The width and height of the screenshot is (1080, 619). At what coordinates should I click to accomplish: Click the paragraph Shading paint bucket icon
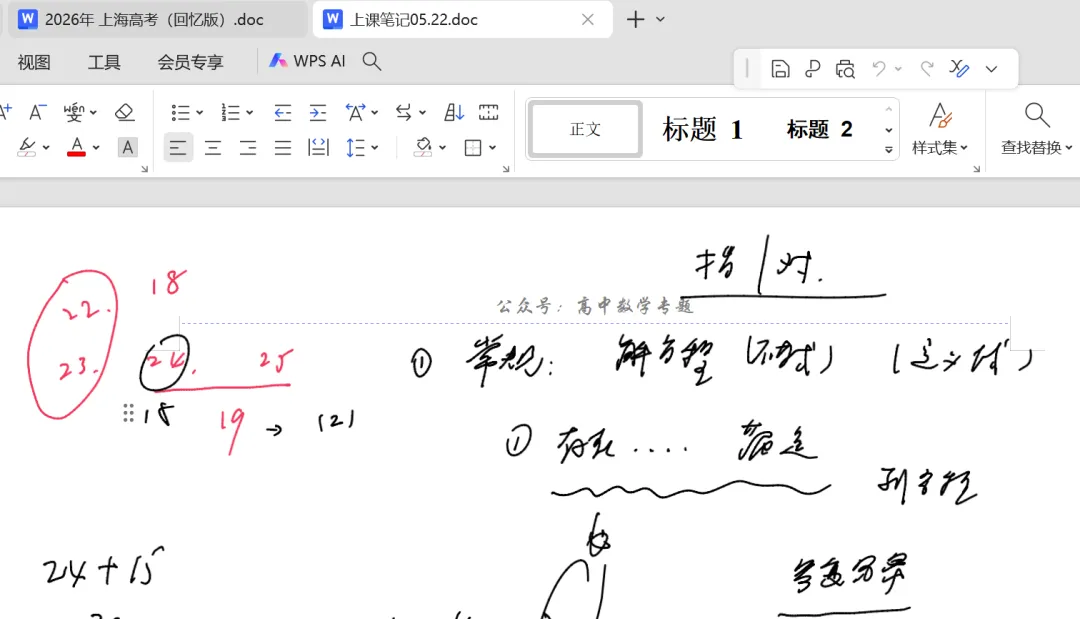click(424, 147)
